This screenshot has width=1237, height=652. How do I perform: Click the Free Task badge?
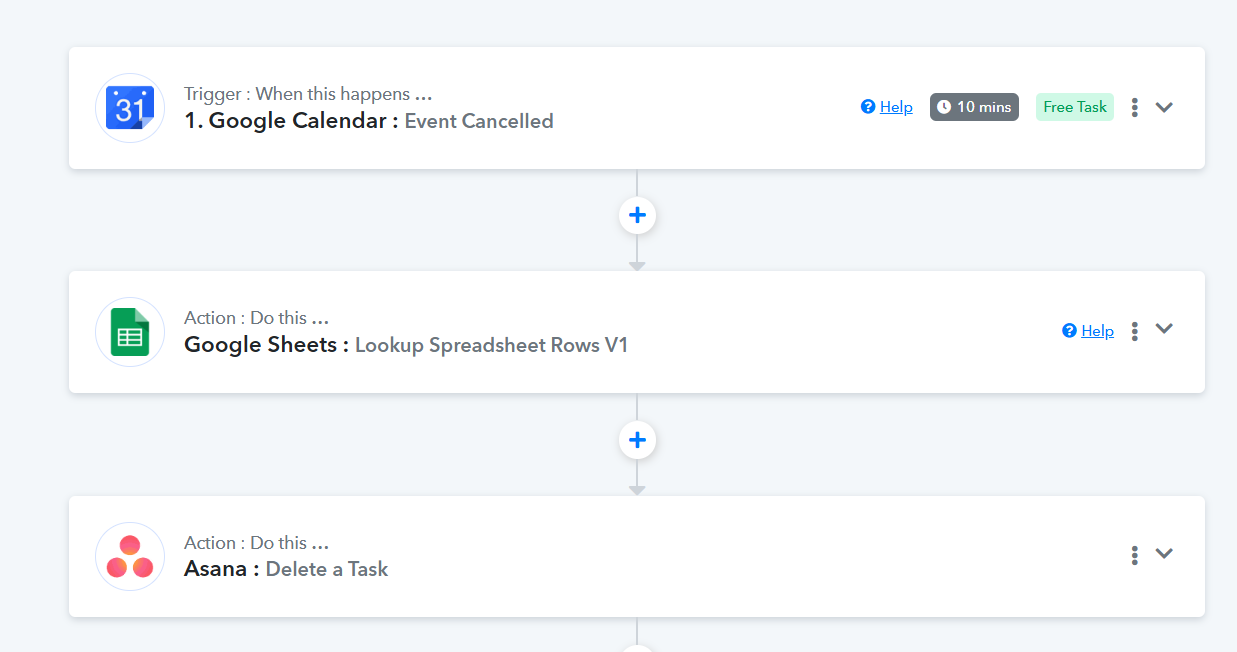[x=1074, y=107]
